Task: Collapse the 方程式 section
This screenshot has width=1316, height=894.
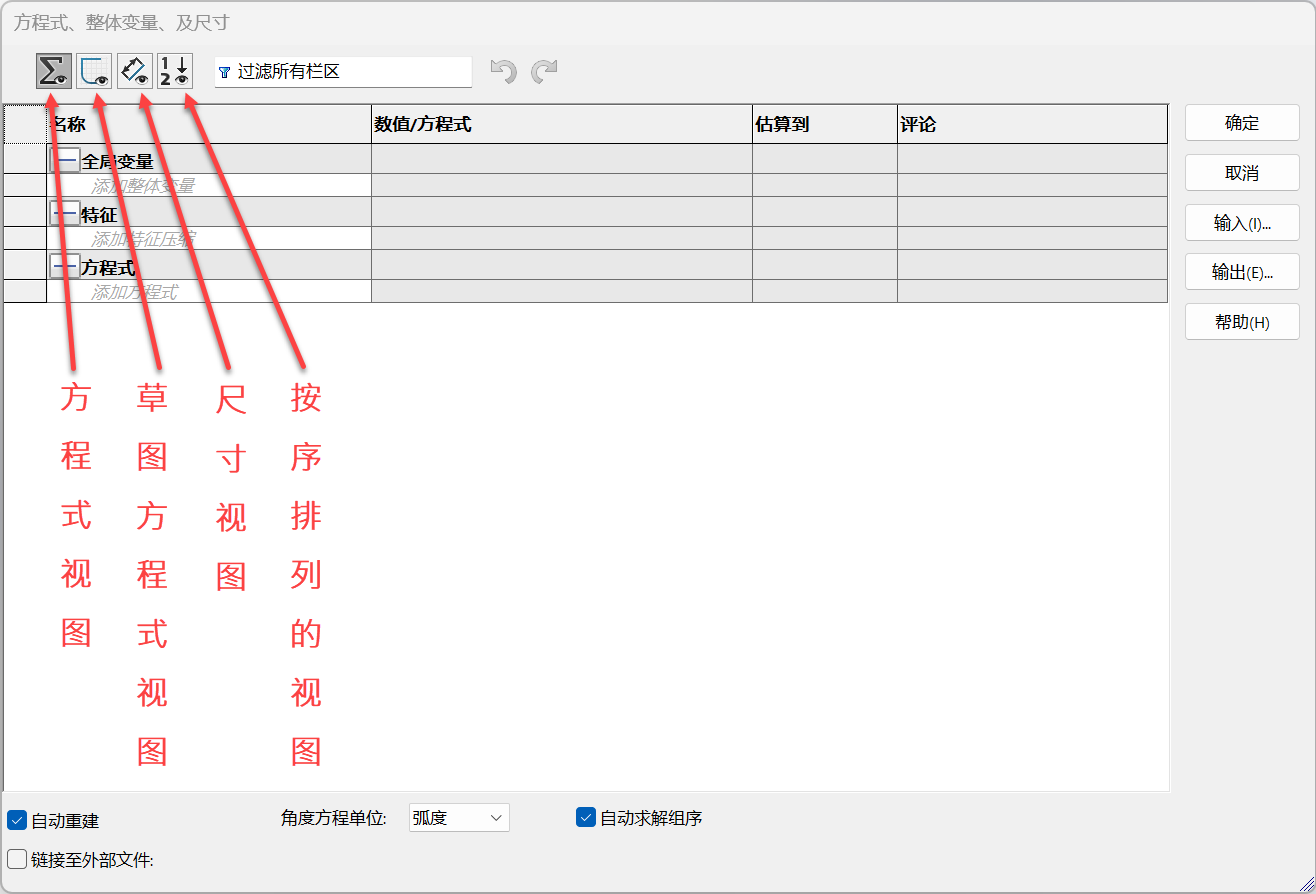Action: (x=65, y=267)
